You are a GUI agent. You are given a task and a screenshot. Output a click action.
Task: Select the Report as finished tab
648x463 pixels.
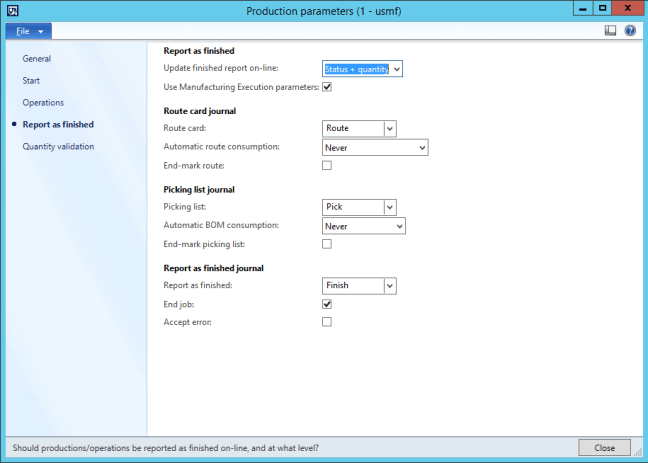click(x=58, y=124)
